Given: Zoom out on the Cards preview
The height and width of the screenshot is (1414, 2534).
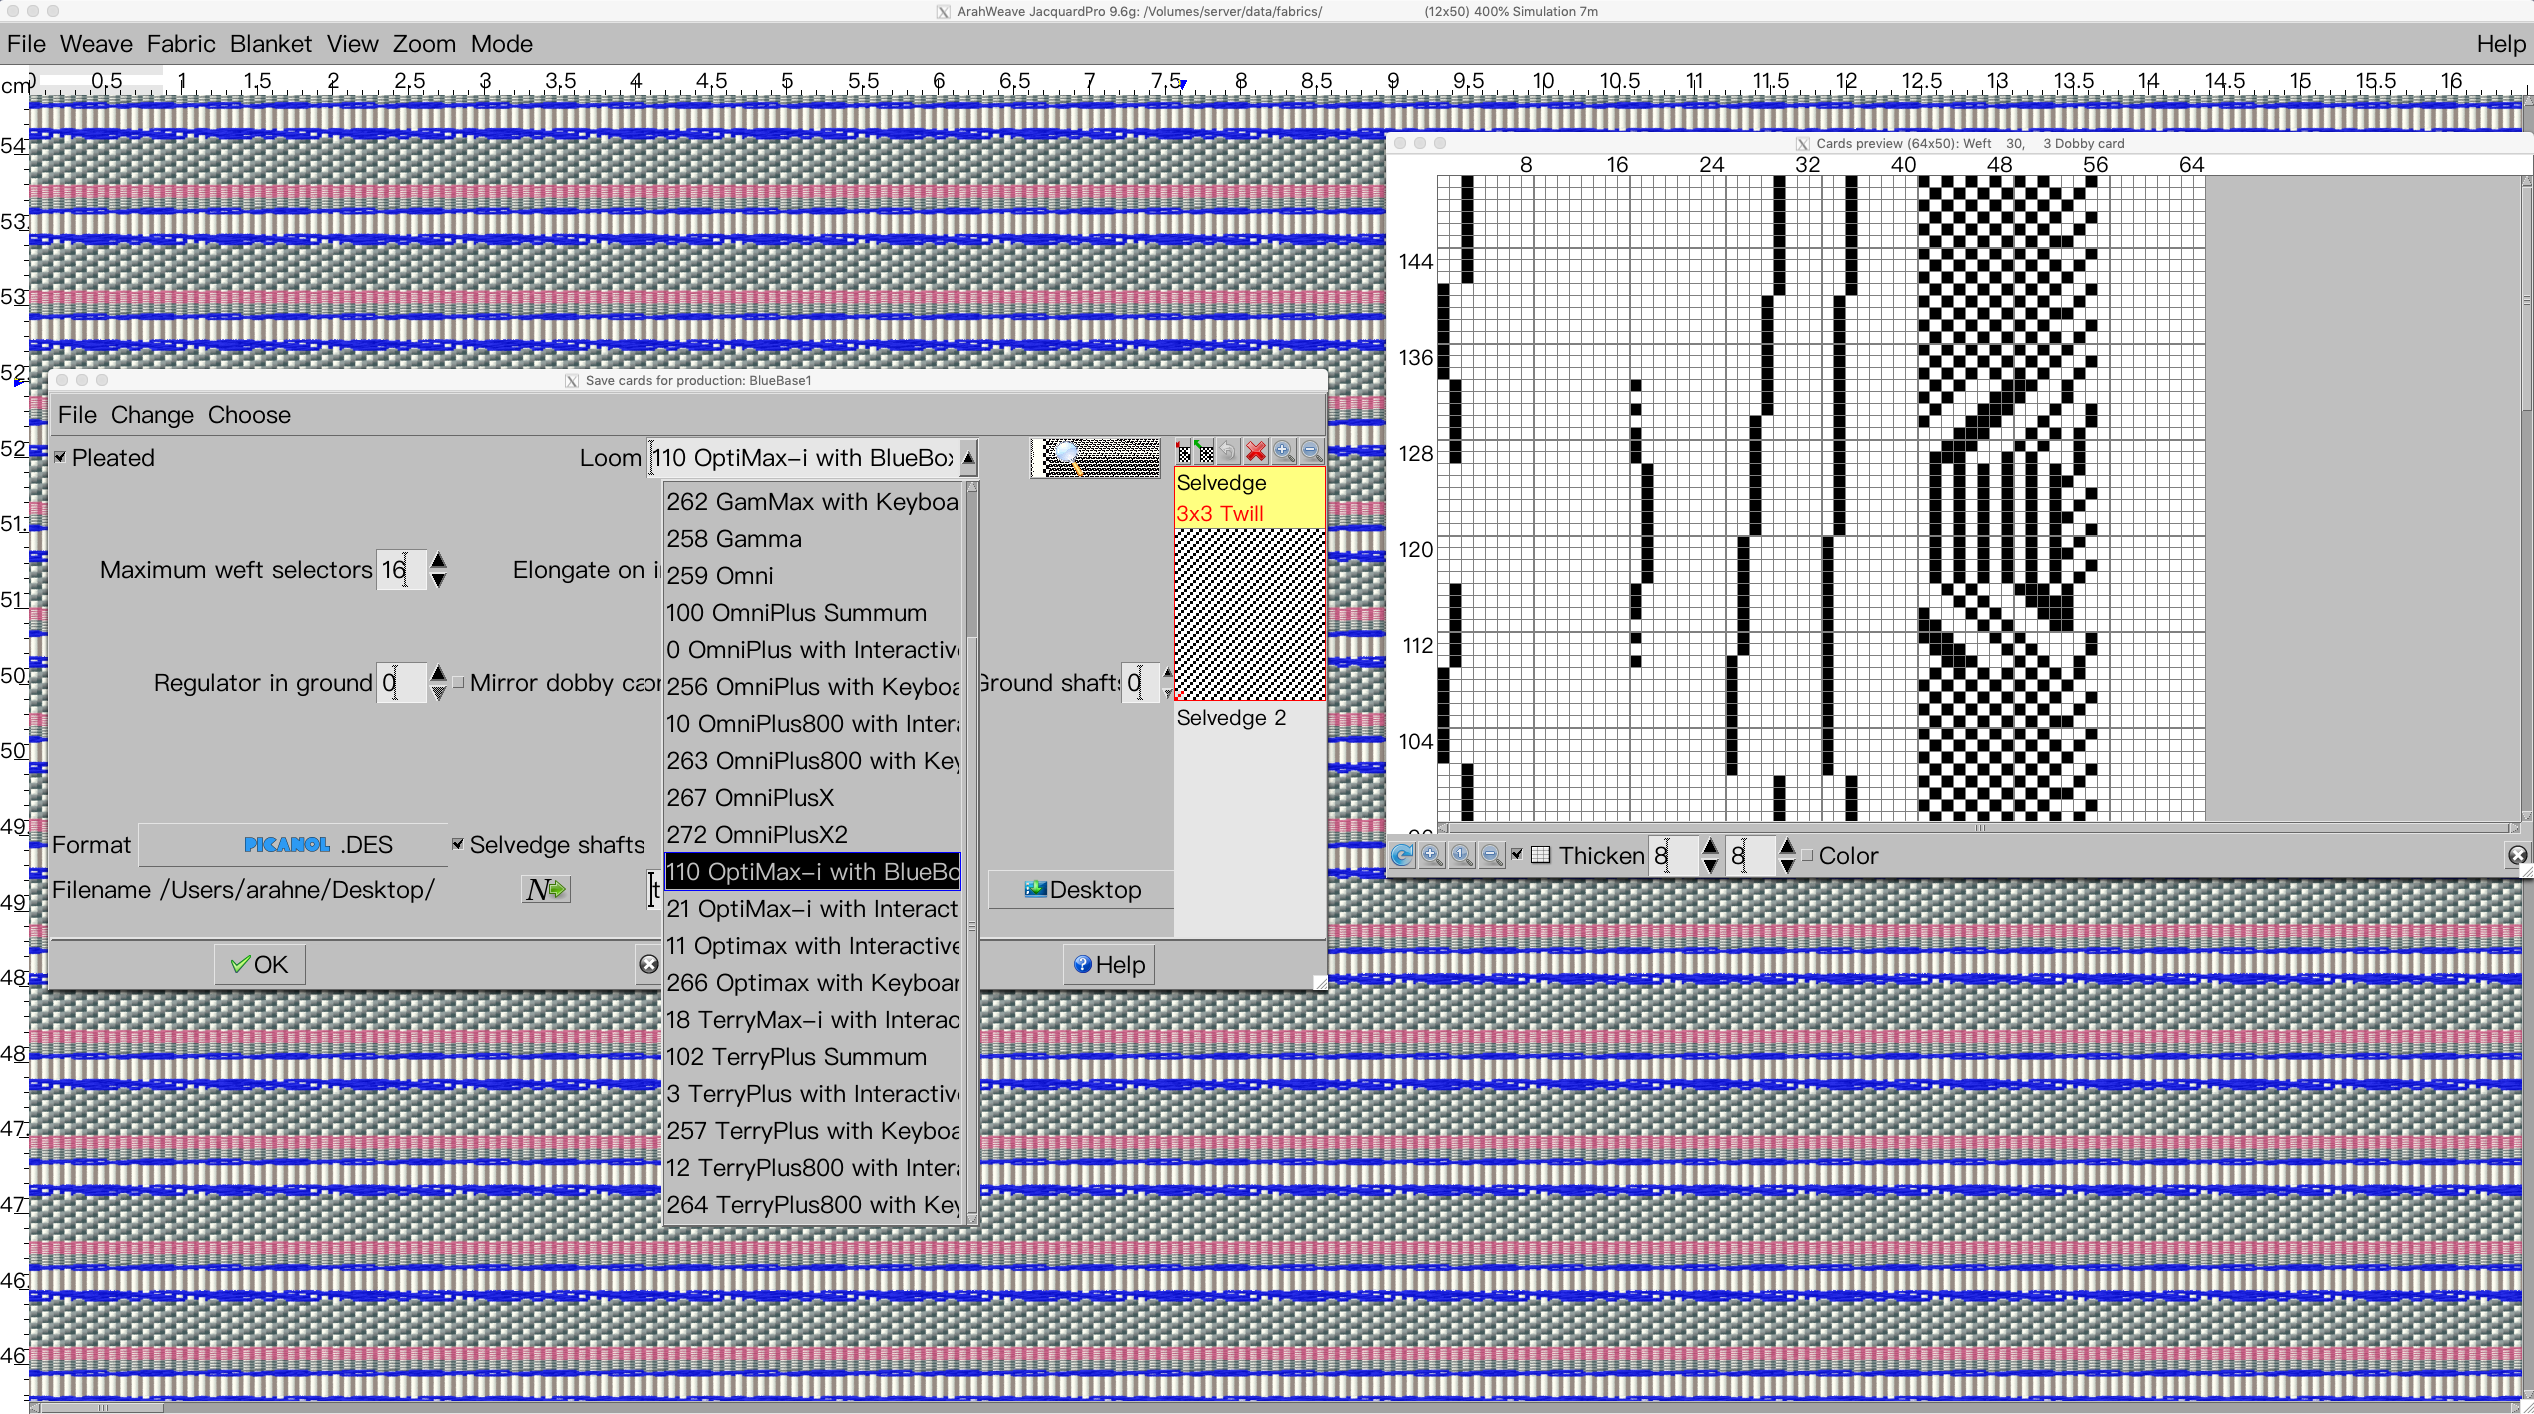Looking at the screenshot, I should [x=1492, y=855].
